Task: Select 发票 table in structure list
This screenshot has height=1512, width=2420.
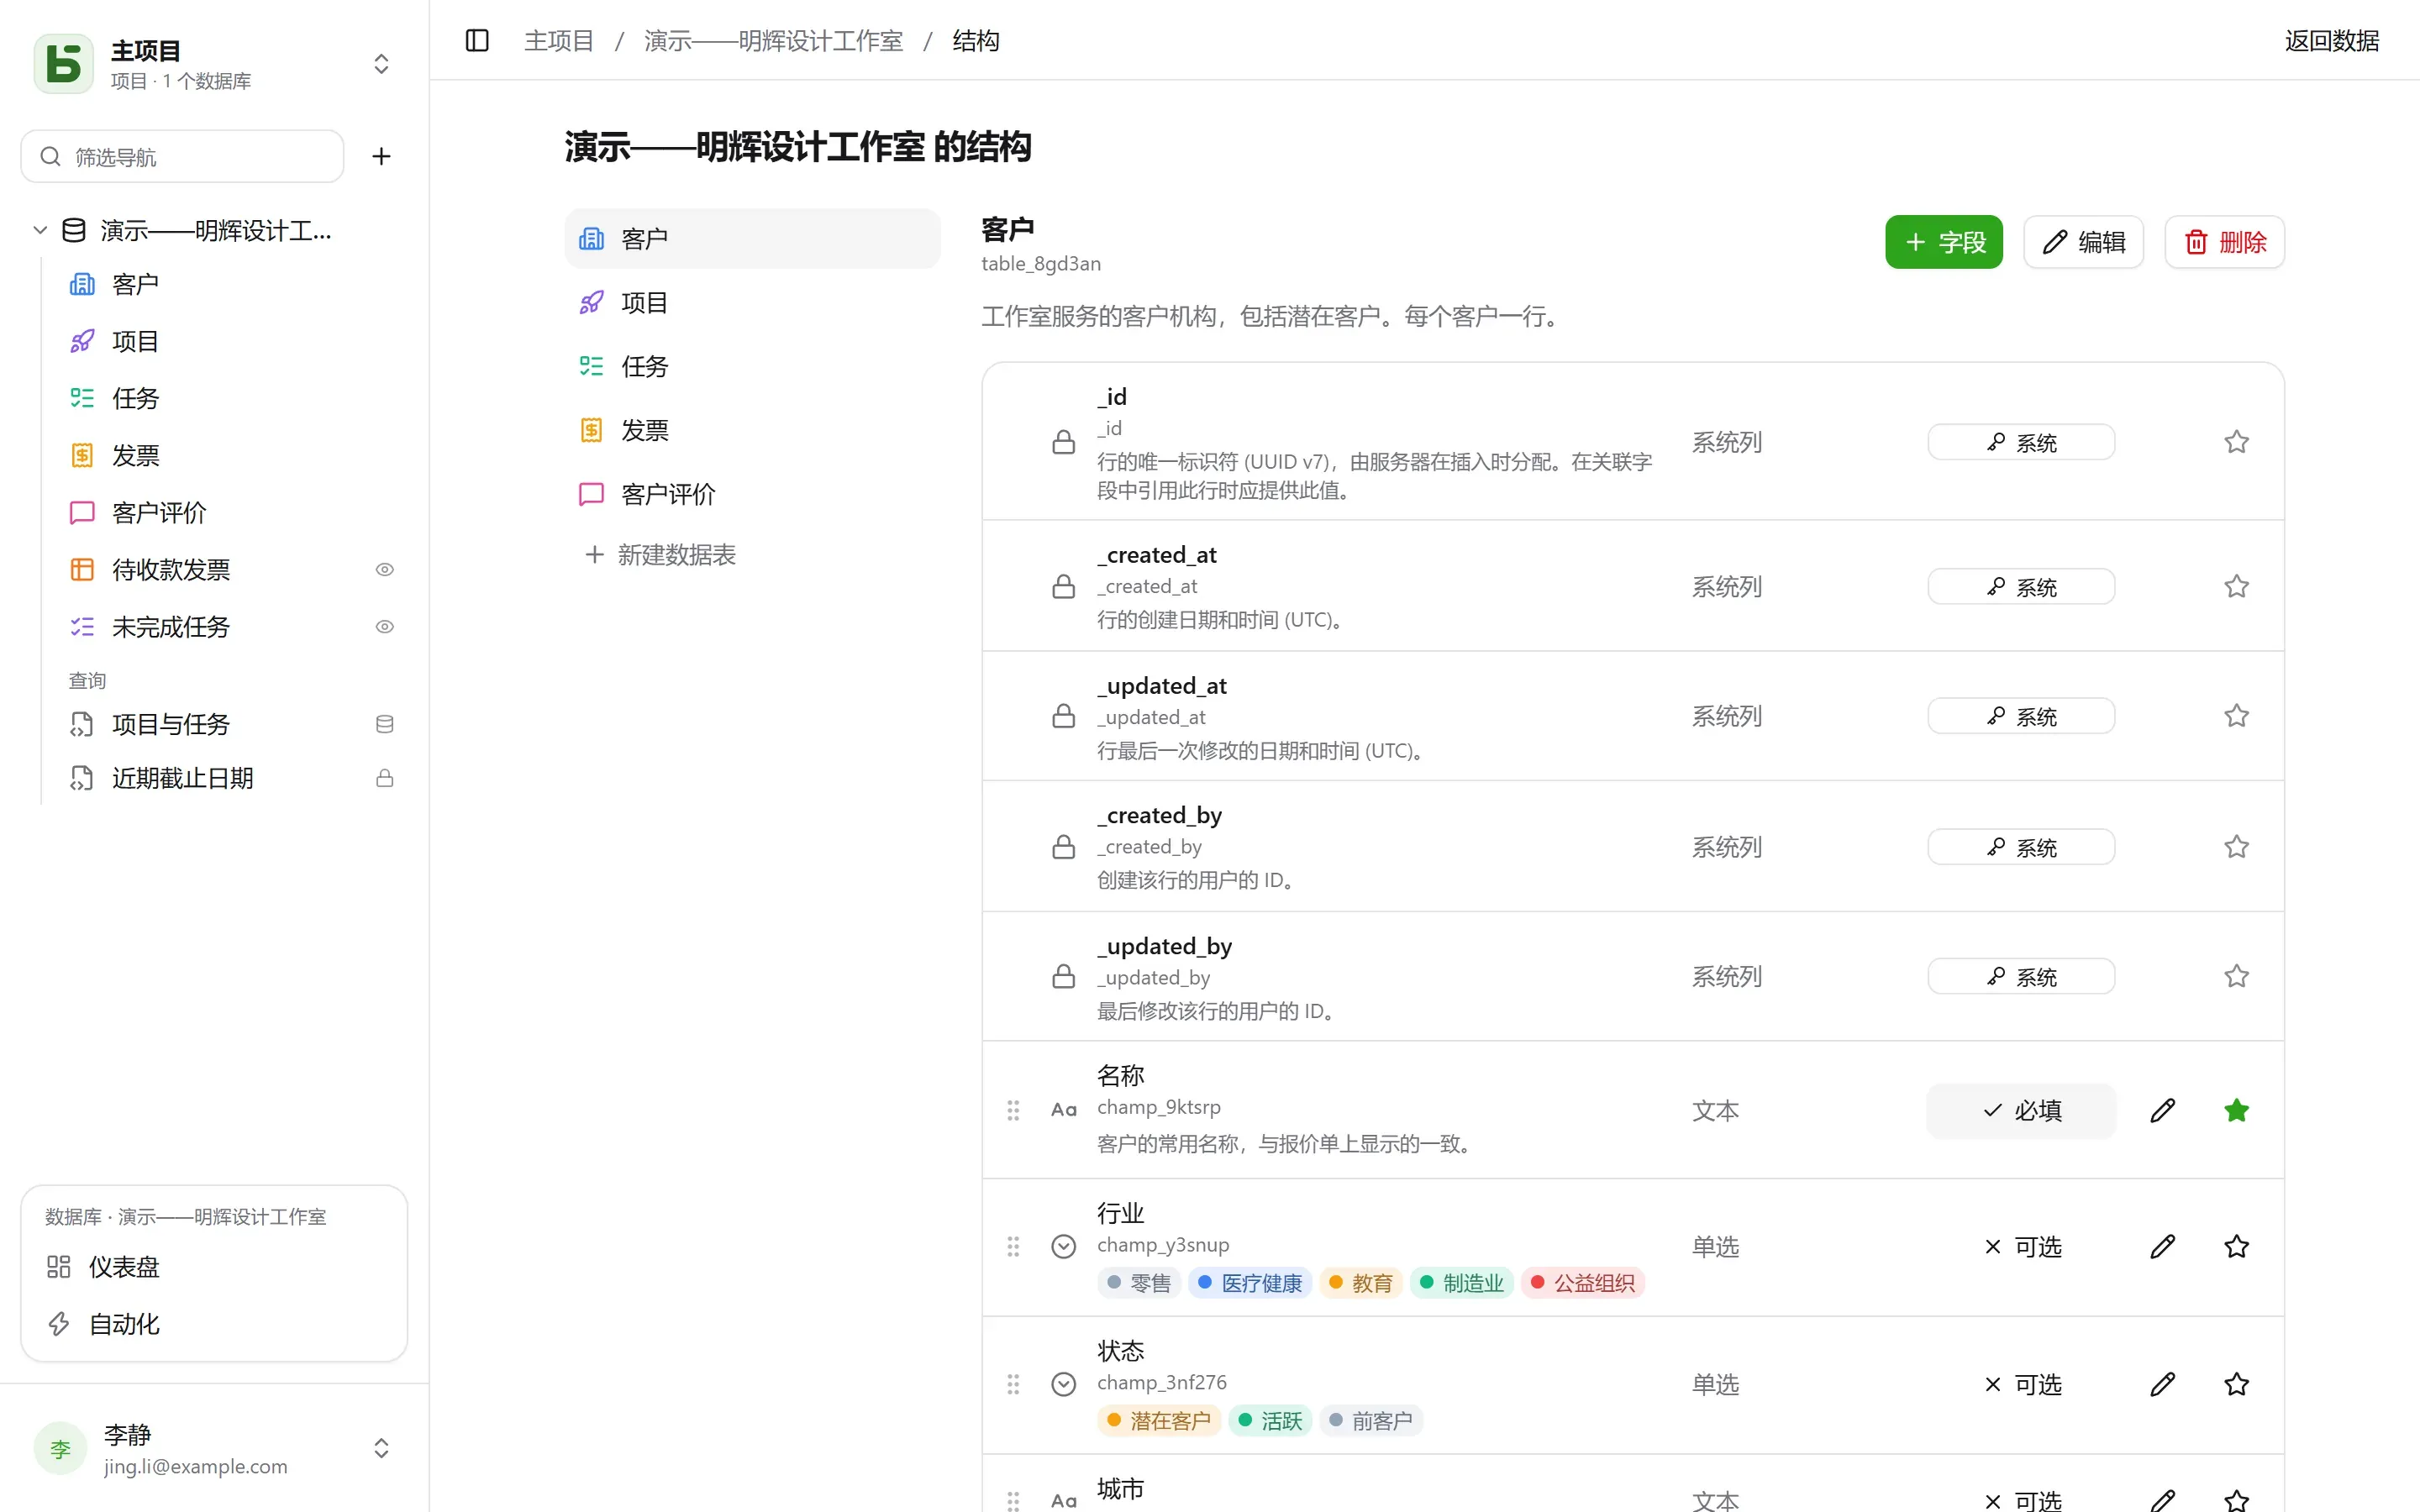Action: [x=752, y=430]
